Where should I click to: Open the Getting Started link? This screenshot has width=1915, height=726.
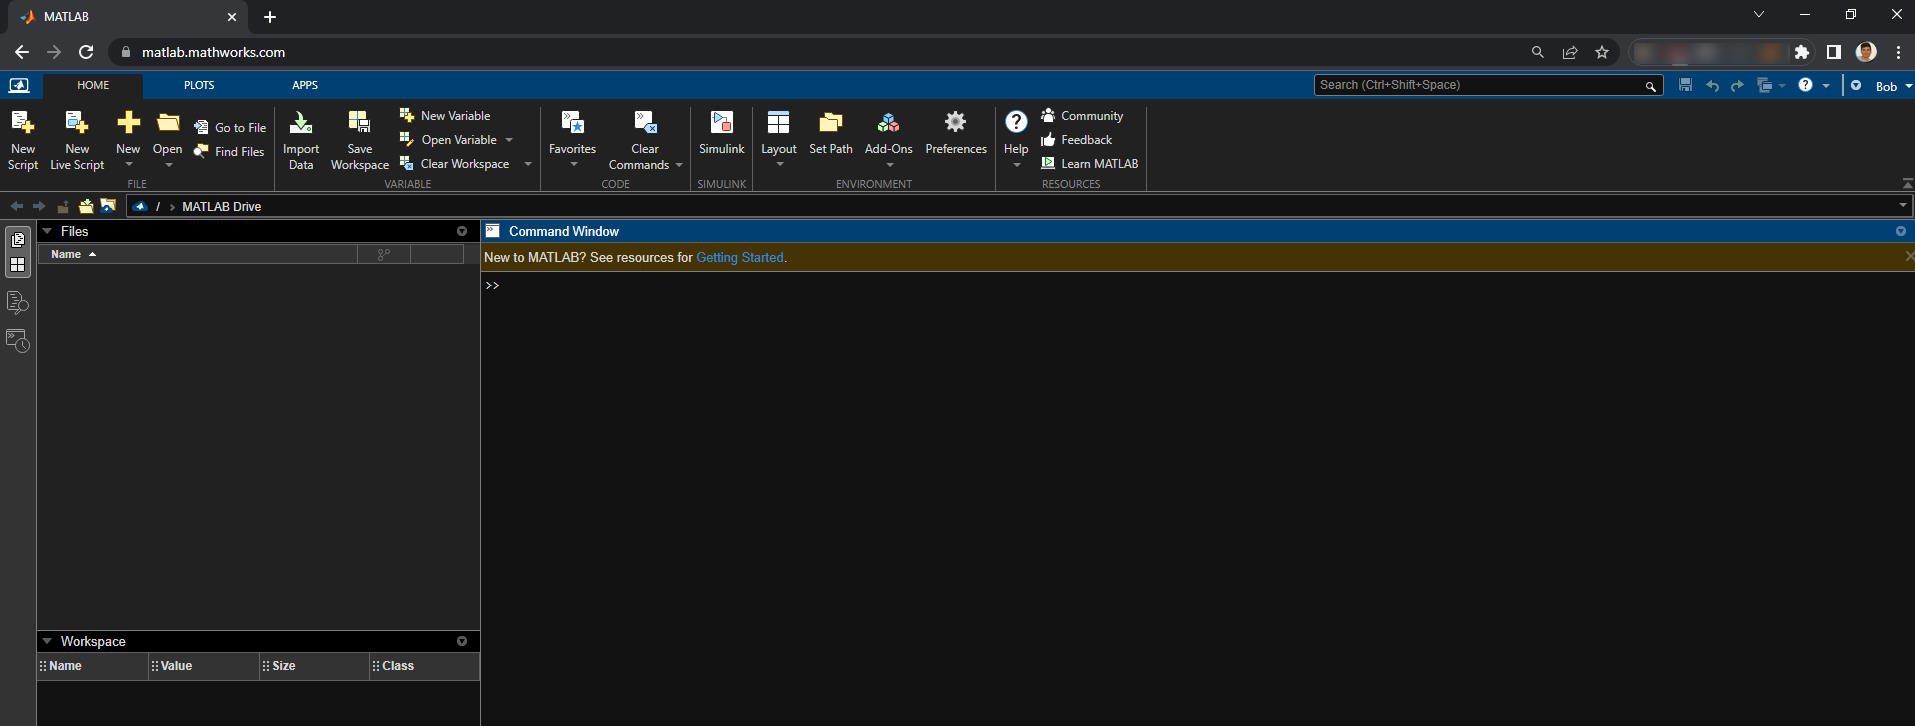(740, 257)
